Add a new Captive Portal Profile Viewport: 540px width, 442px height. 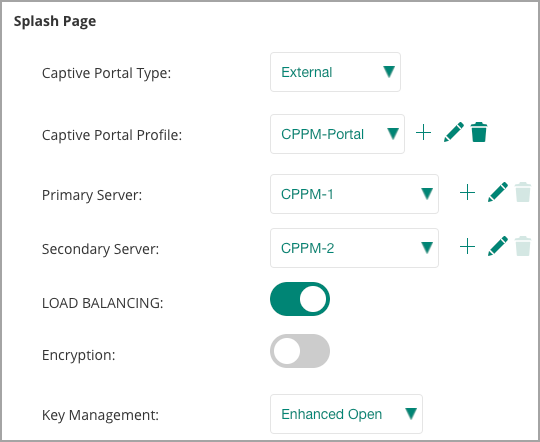pos(423,133)
